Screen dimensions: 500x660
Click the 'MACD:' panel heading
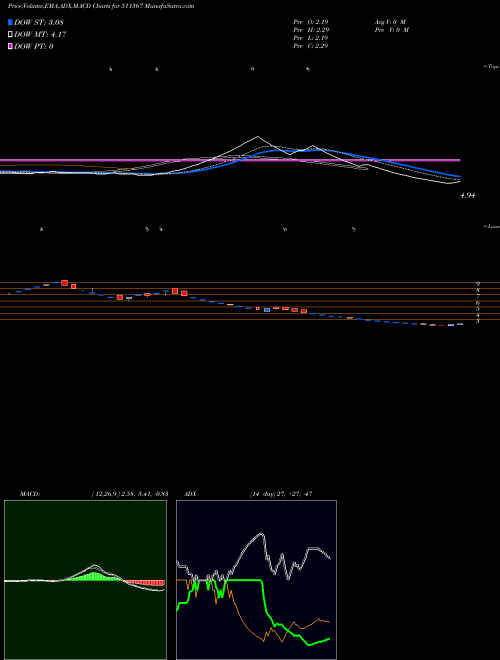point(30,494)
